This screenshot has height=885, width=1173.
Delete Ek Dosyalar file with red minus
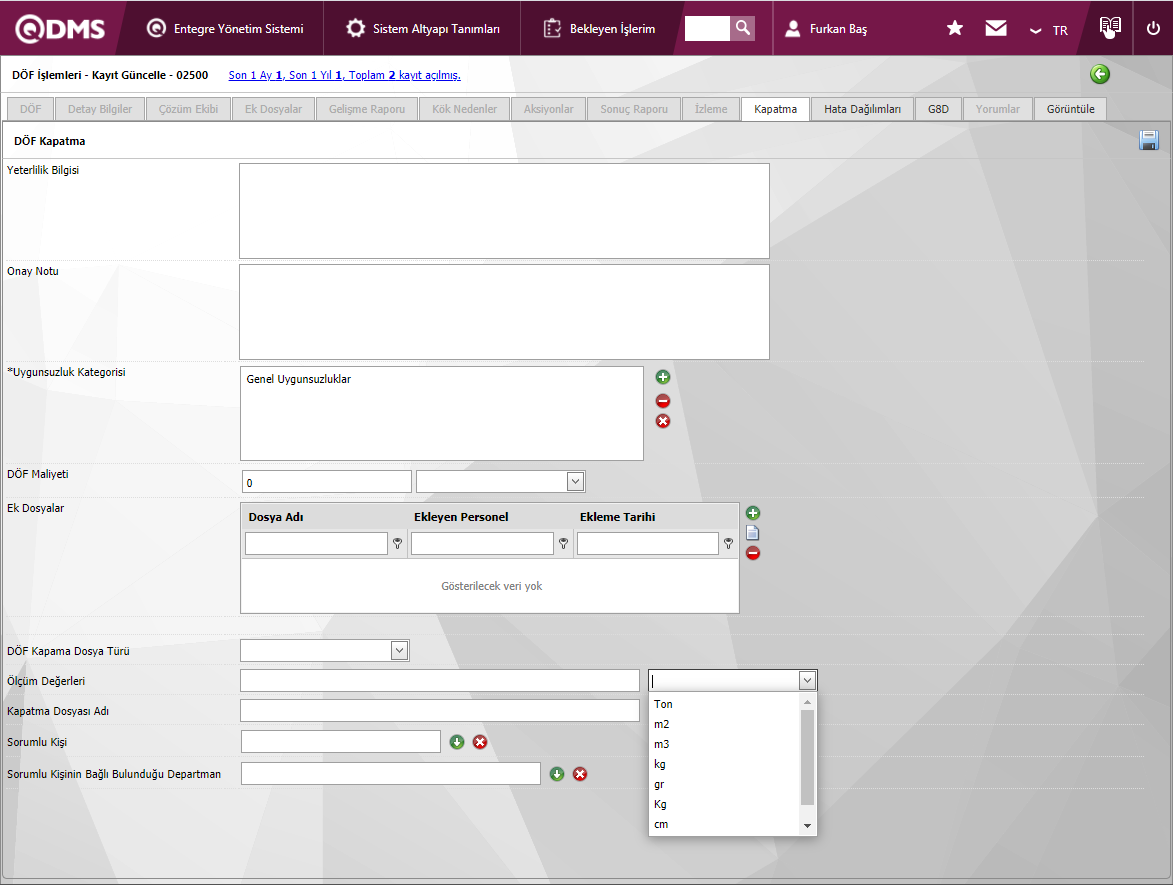(753, 553)
